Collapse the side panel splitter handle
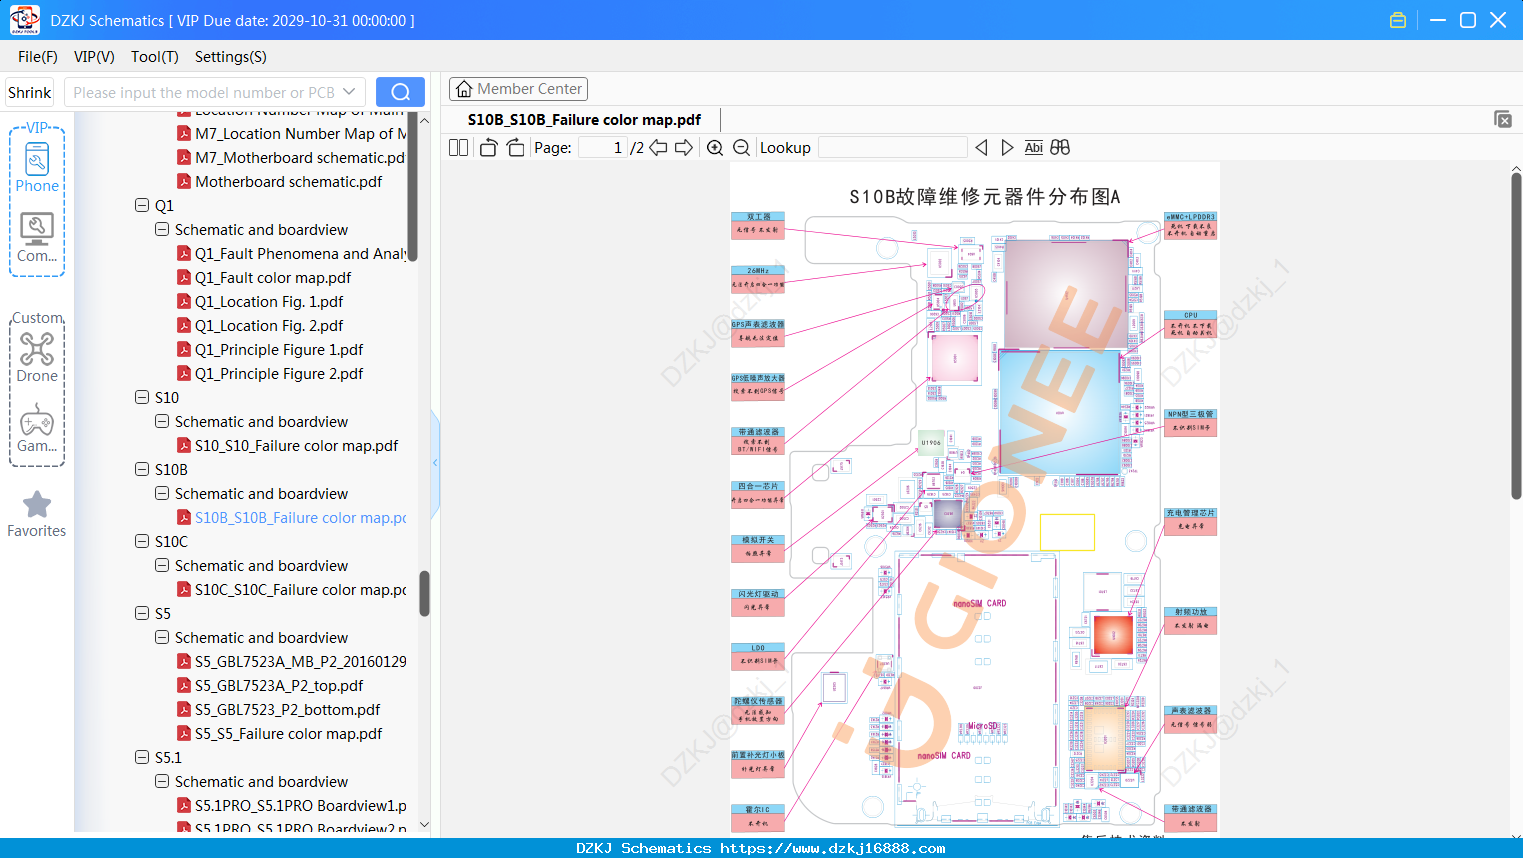Screen dimensions: 1523x858 click(435, 463)
